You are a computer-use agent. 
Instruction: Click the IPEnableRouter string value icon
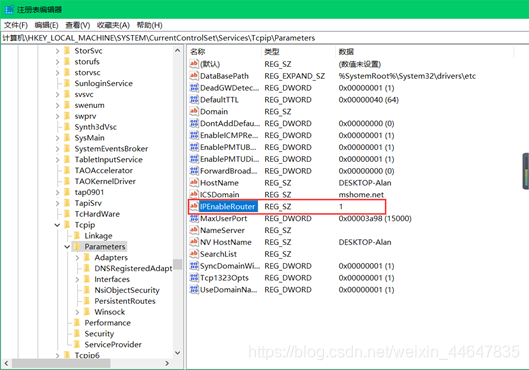click(194, 206)
